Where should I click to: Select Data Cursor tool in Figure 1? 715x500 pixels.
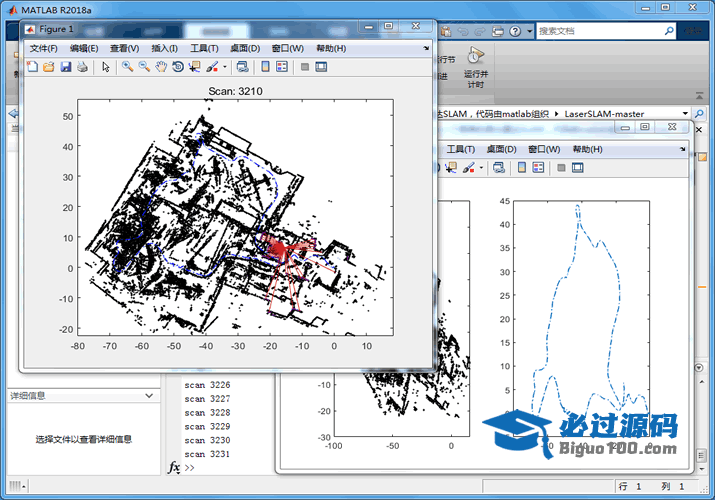195,67
